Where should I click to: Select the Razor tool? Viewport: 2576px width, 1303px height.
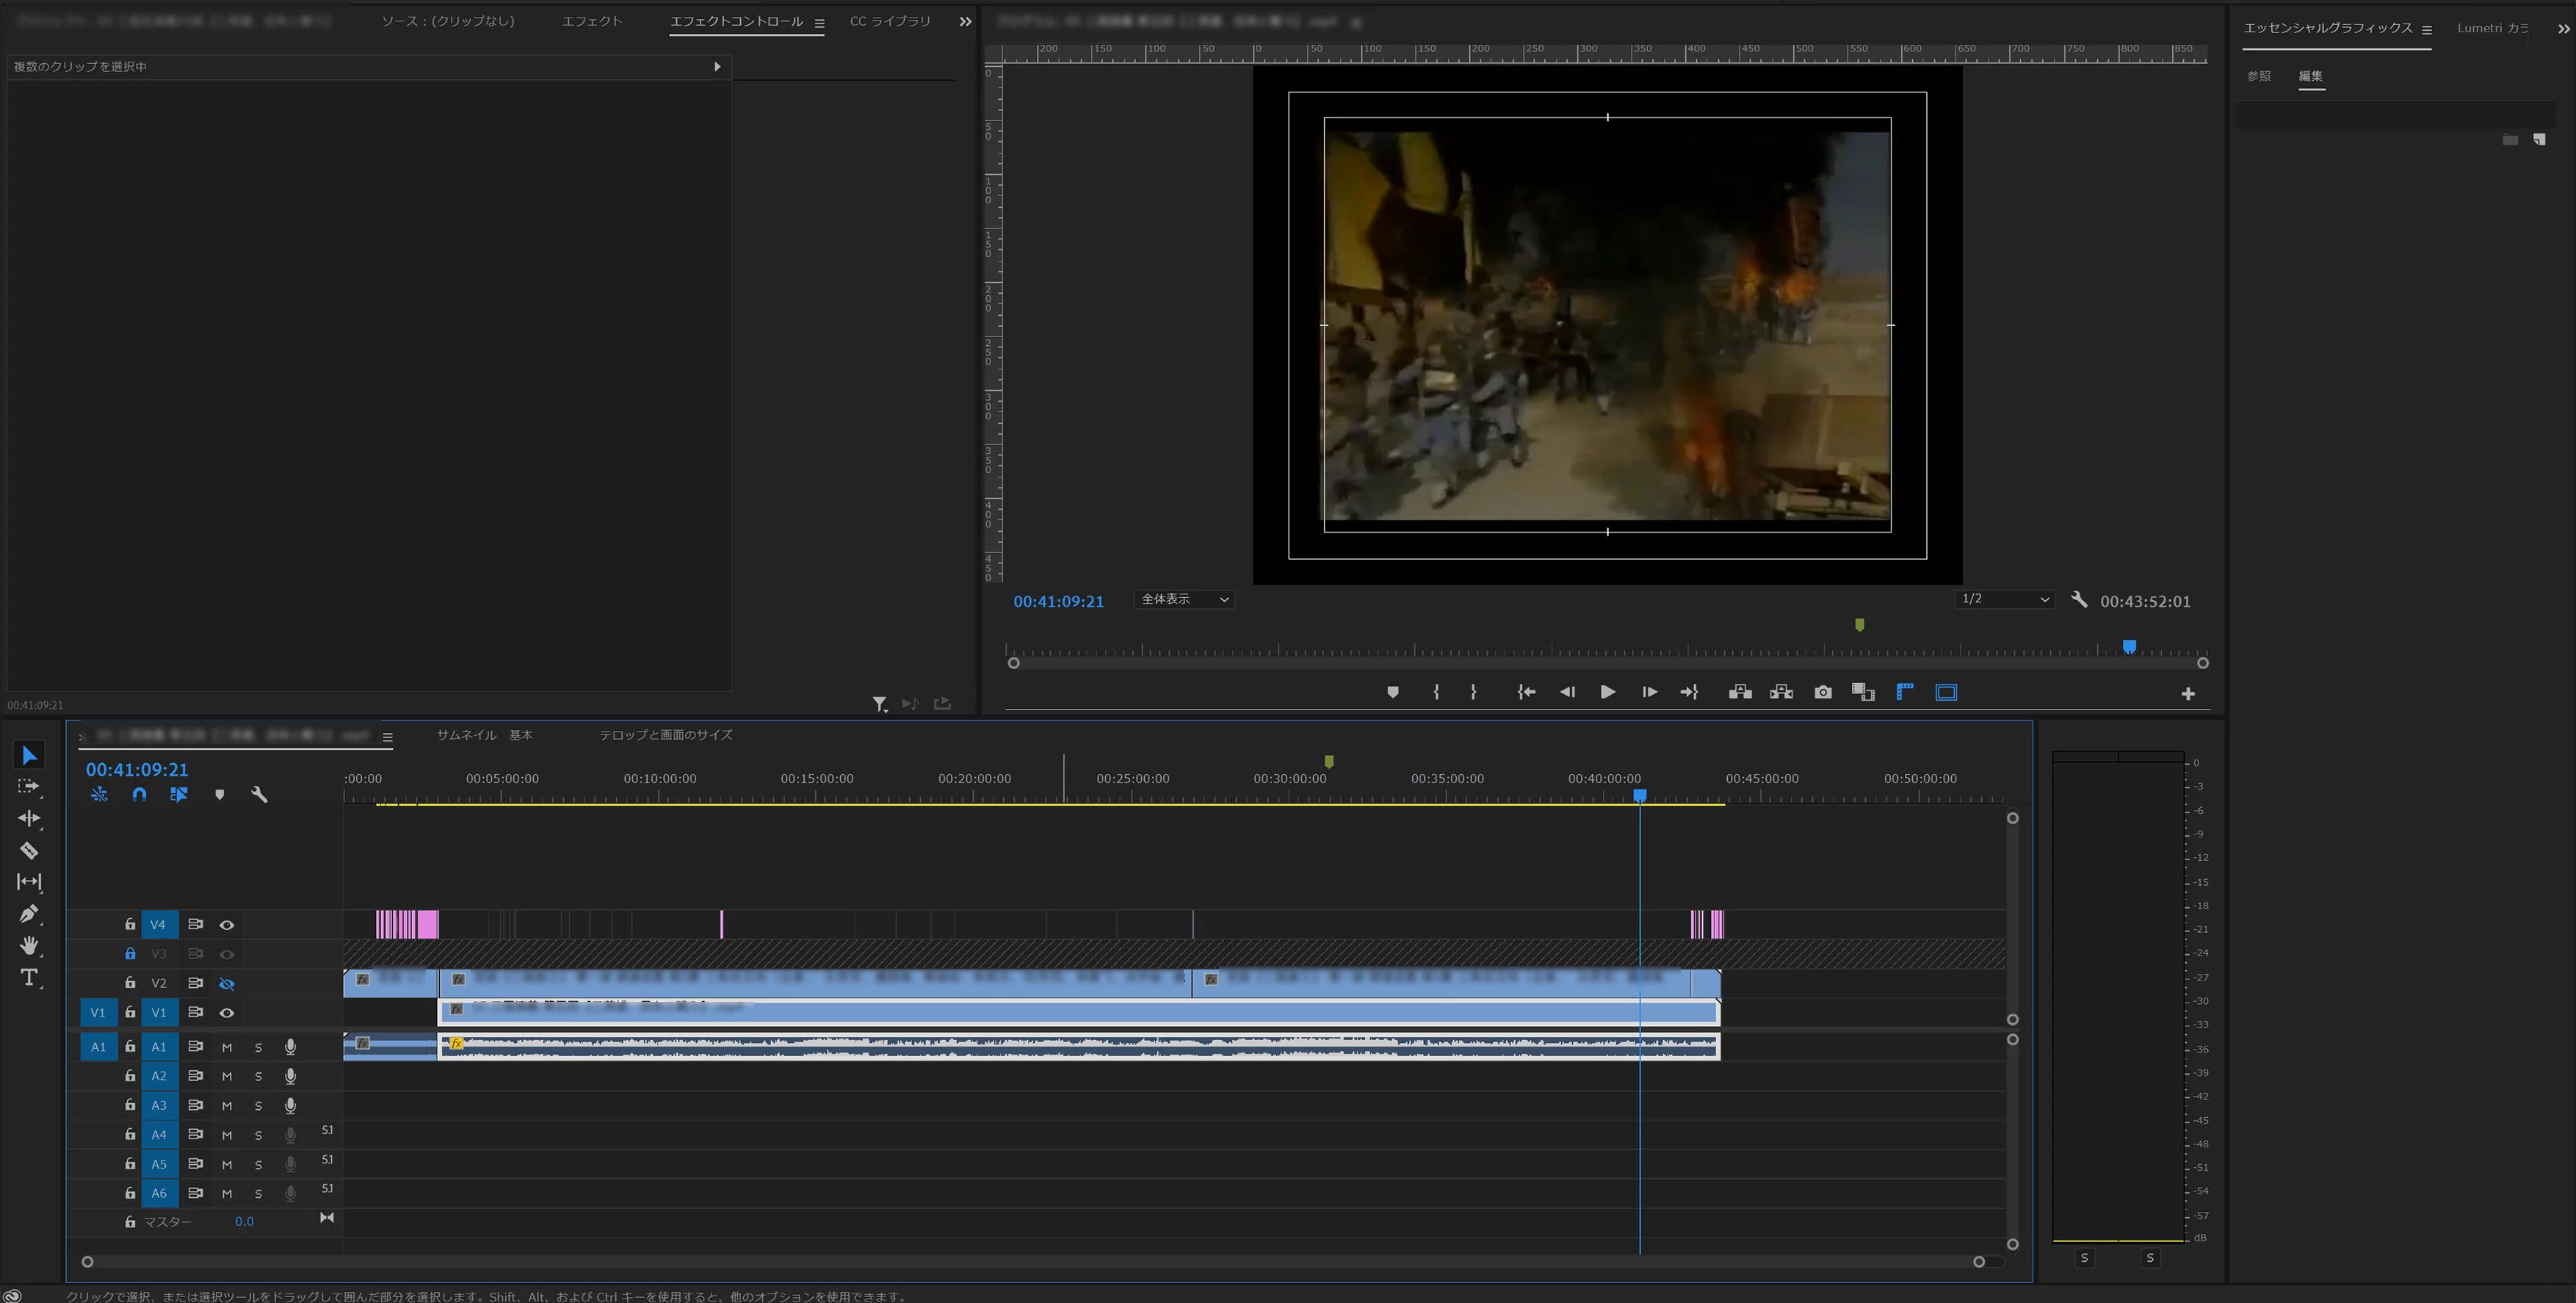pos(29,850)
